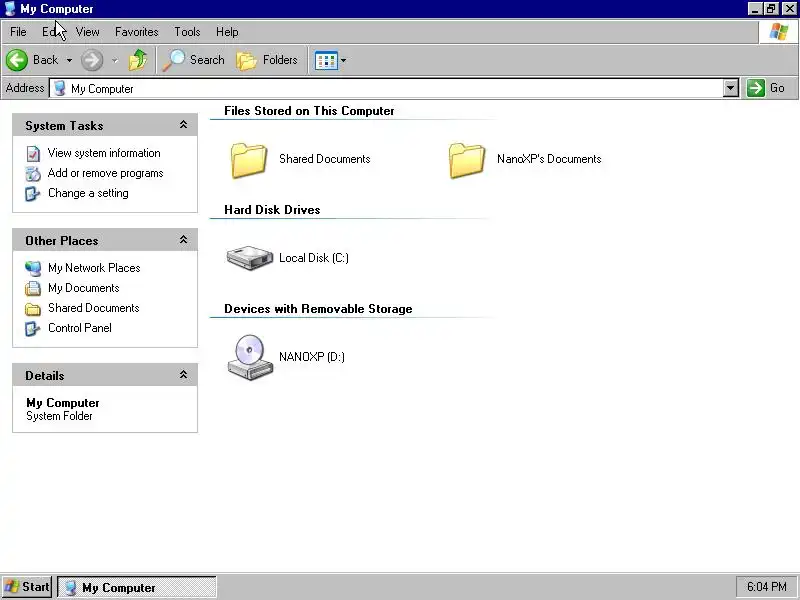This screenshot has width=800, height=600.
Task: Click the My Documents sidebar icon
Action: [33, 288]
